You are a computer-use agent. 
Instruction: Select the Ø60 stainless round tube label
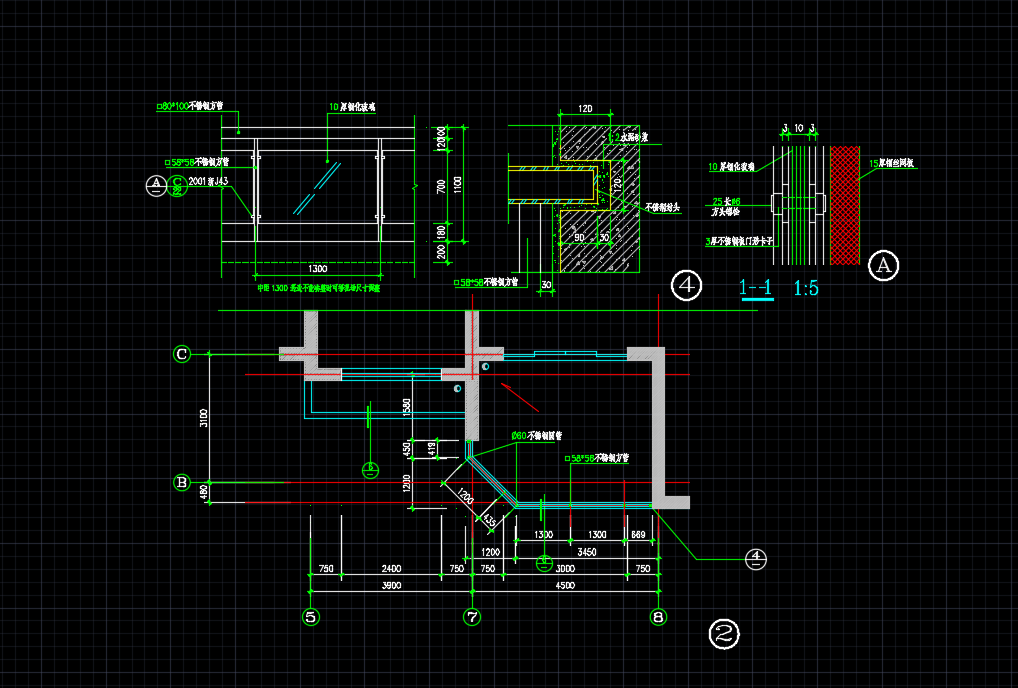click(x=537, y=436)
